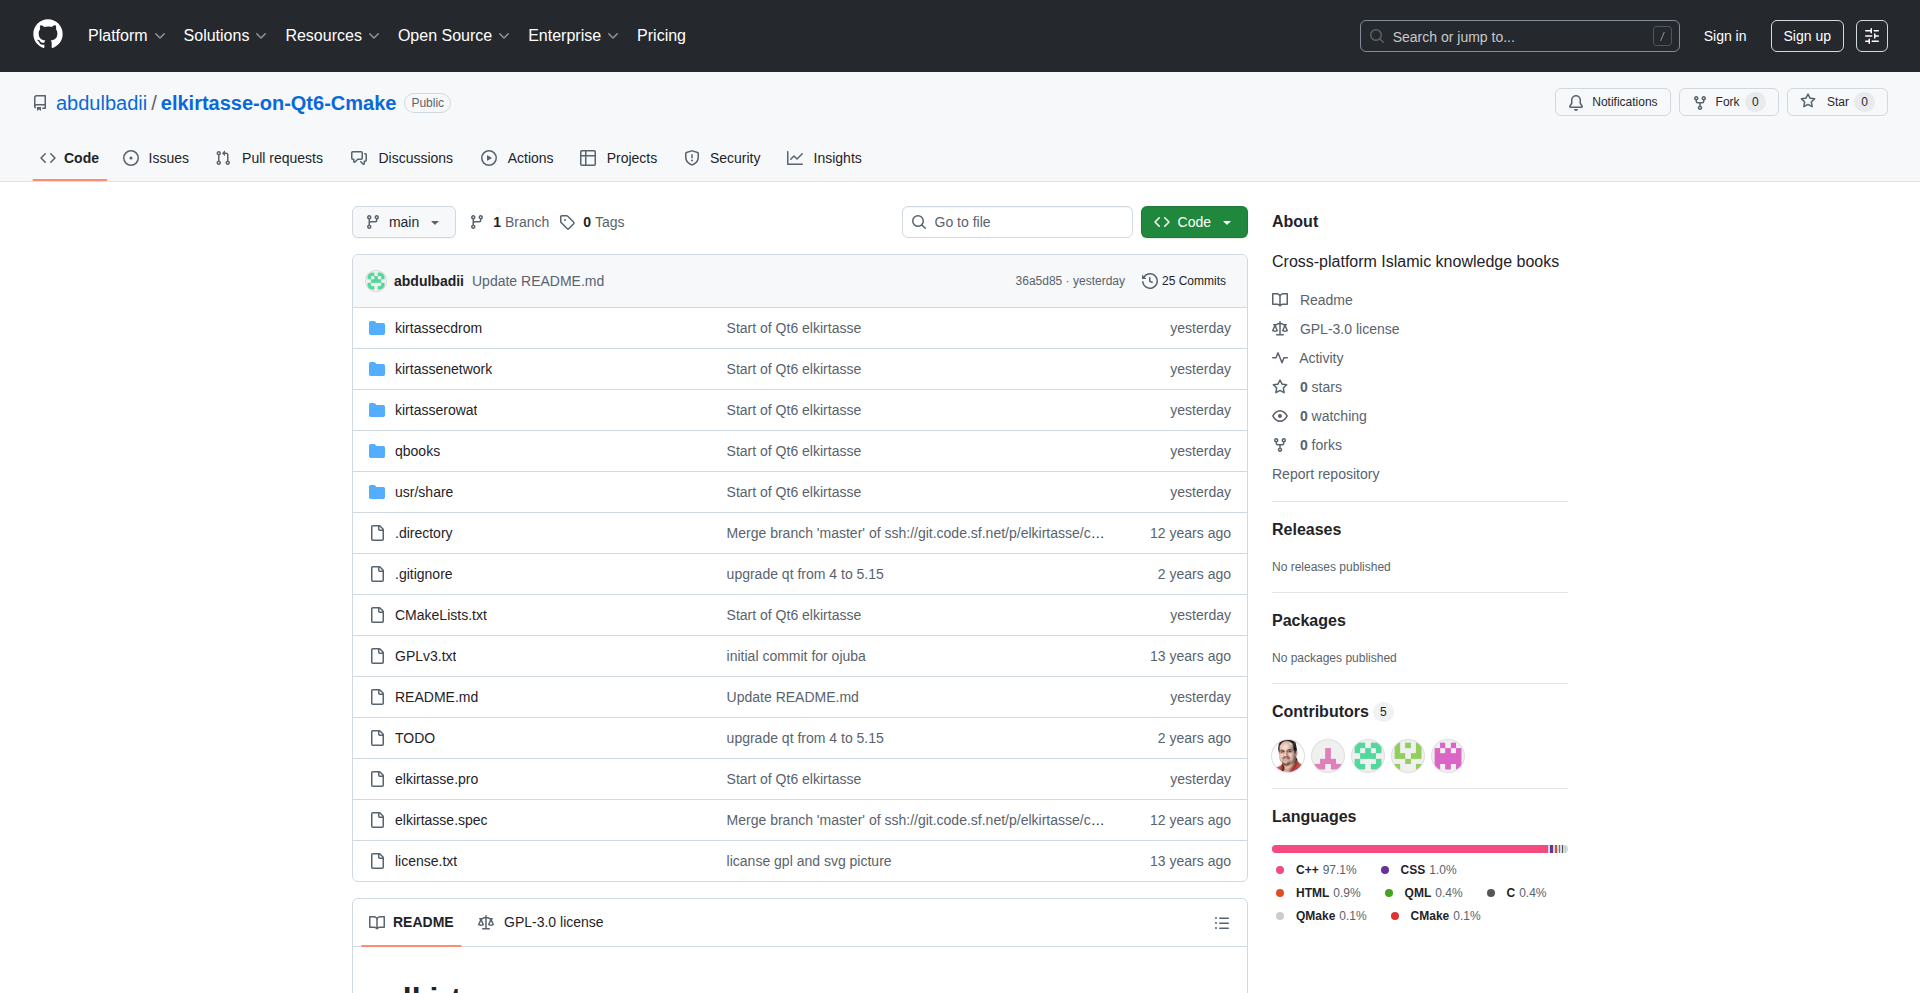The width and height of the screenshot is (1920, 993).
Task: Star this repository
Action: click(1836, 102)
